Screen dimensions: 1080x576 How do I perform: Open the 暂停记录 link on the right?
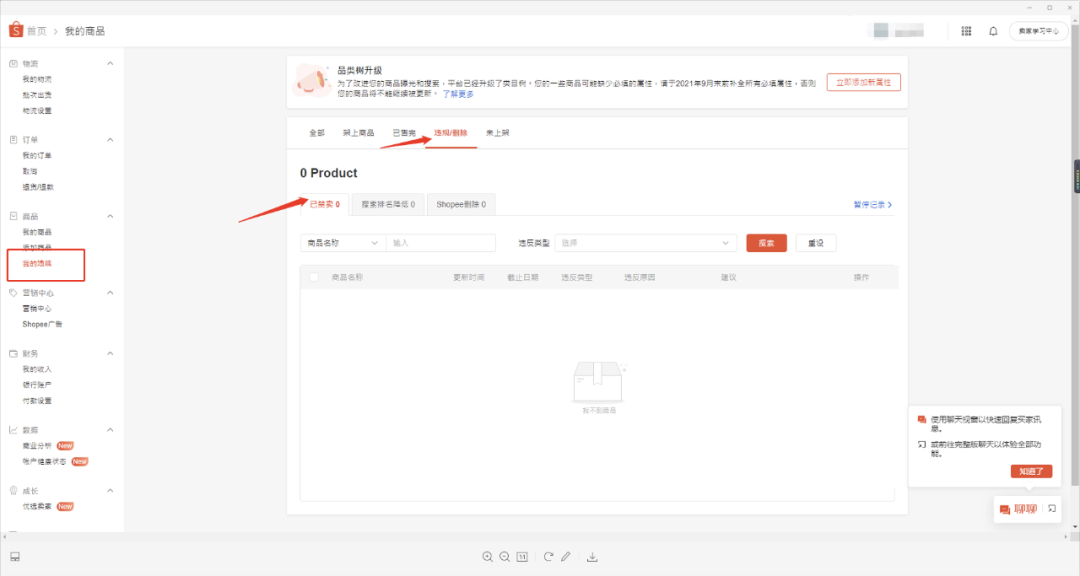[868, 204]
